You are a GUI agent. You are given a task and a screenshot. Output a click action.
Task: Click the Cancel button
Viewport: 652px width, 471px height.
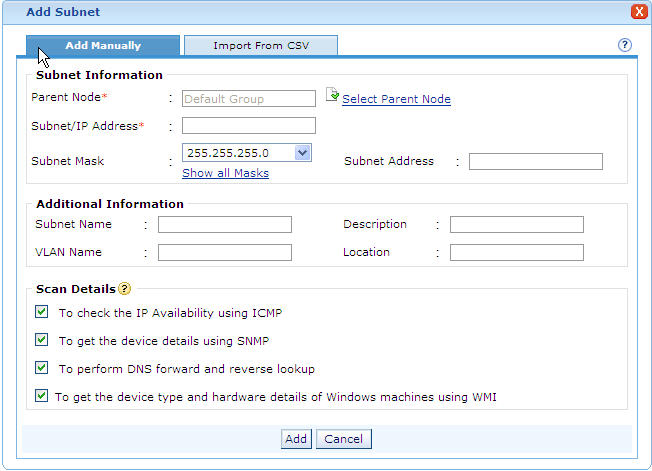pyautogui.click(x=343, y=439)
